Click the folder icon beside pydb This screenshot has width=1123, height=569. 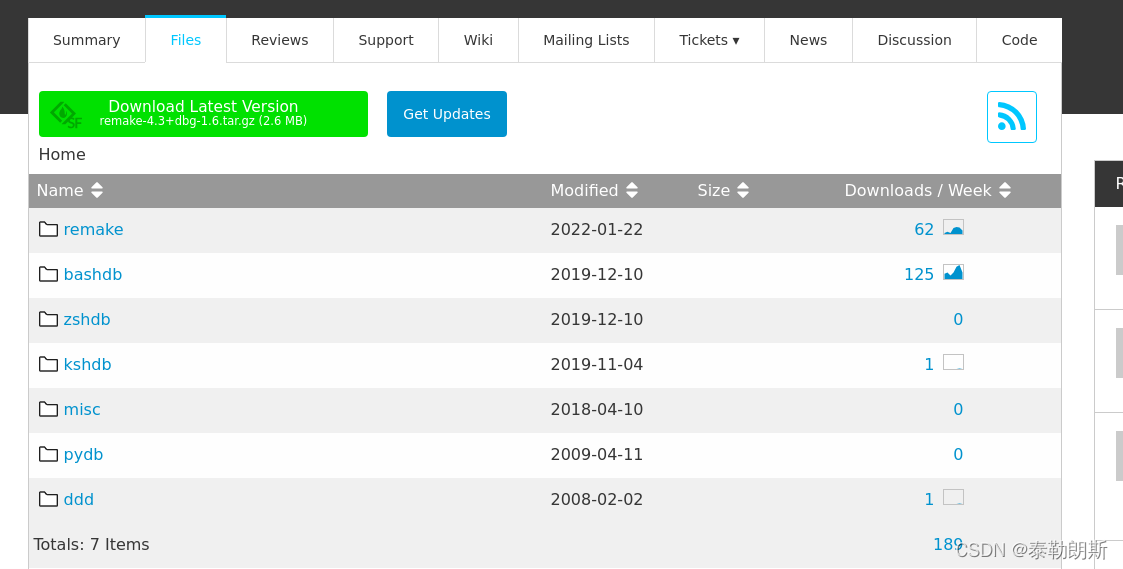[49, 454]
